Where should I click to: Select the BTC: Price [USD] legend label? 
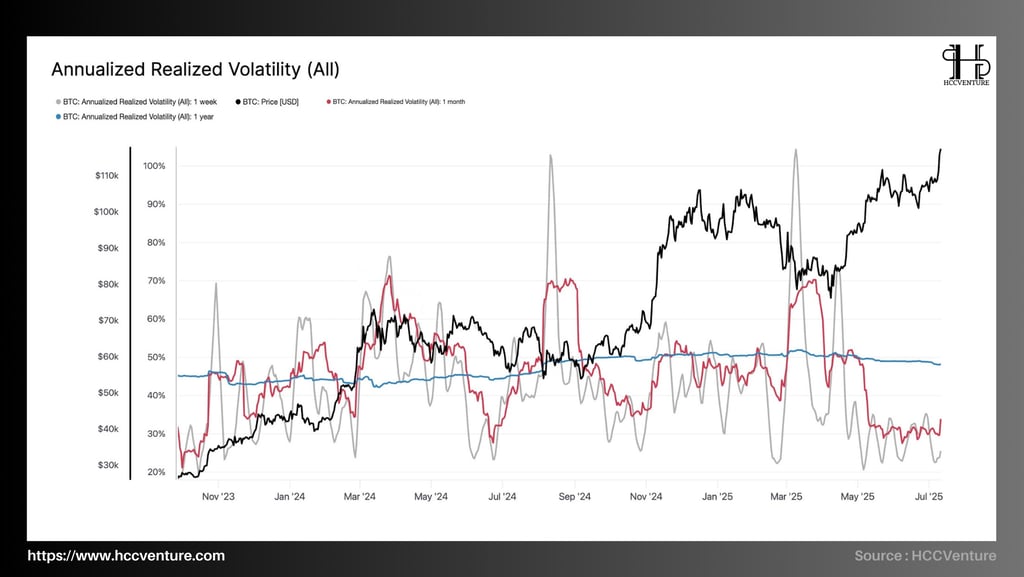pos(270,102)
